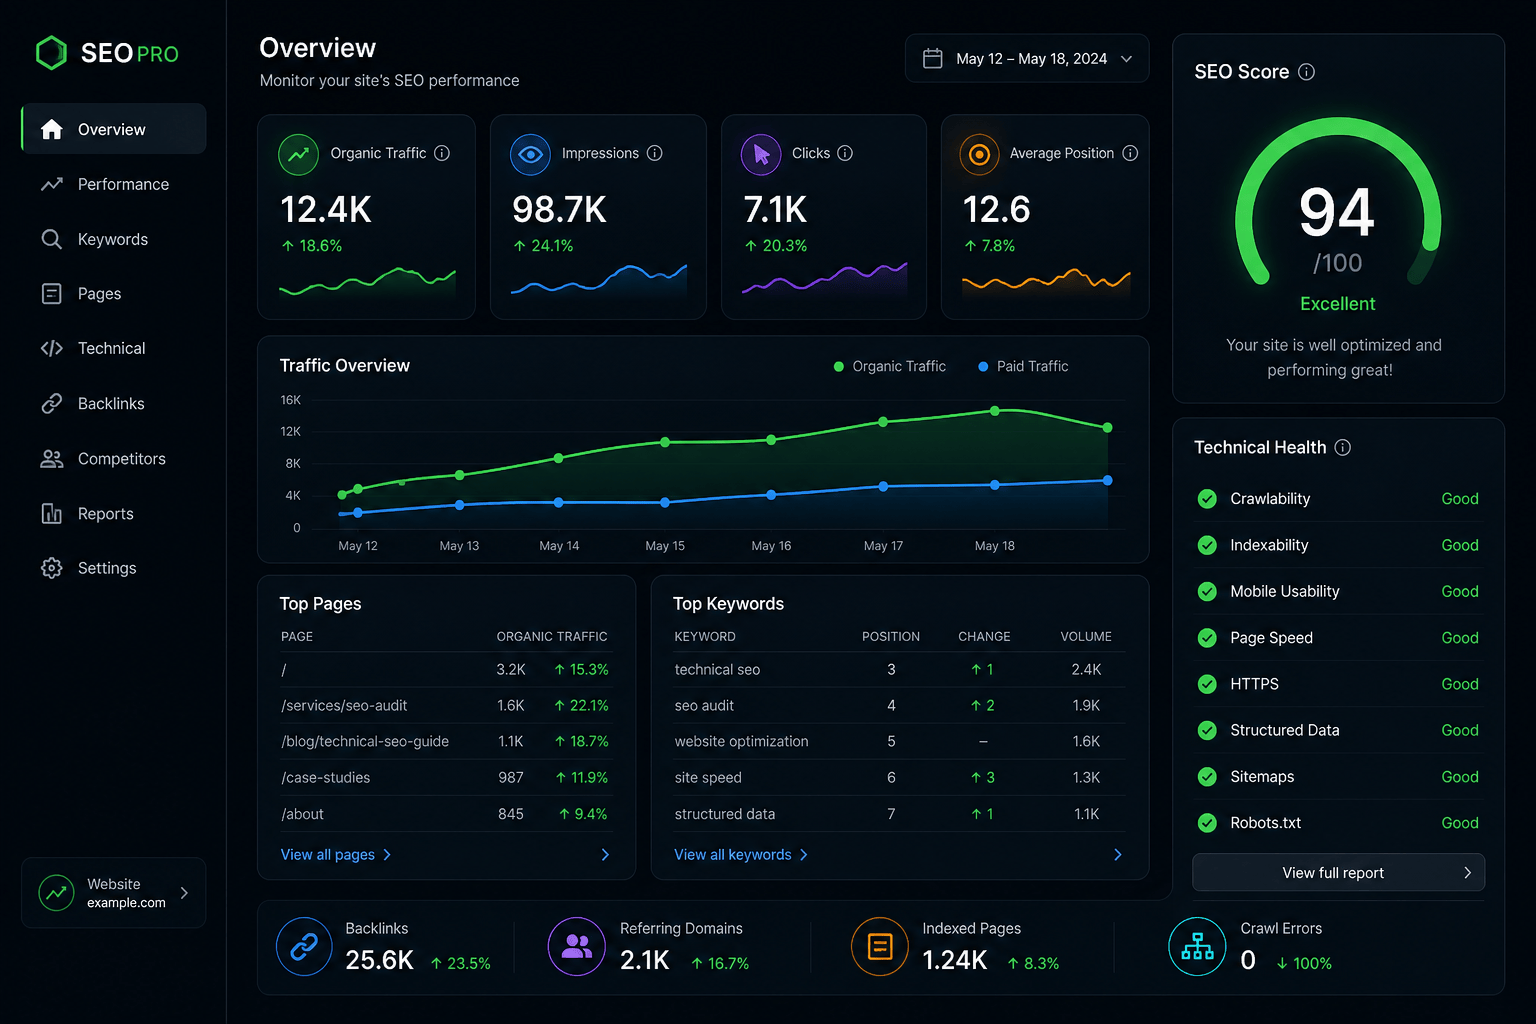Click the chevron at right of Top Pages footer
Viewport: 1536px width, 1024px height.
tap(605, 855)
